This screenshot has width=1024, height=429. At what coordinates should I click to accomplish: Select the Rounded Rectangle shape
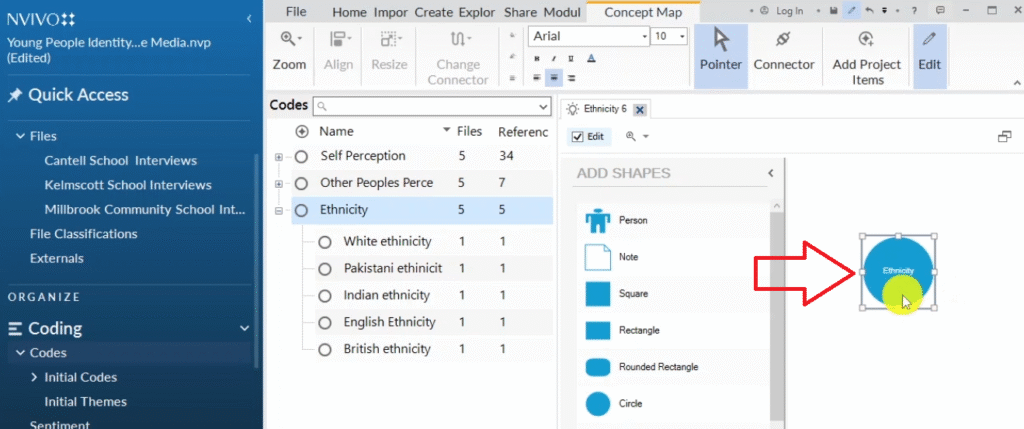point(598,367)
